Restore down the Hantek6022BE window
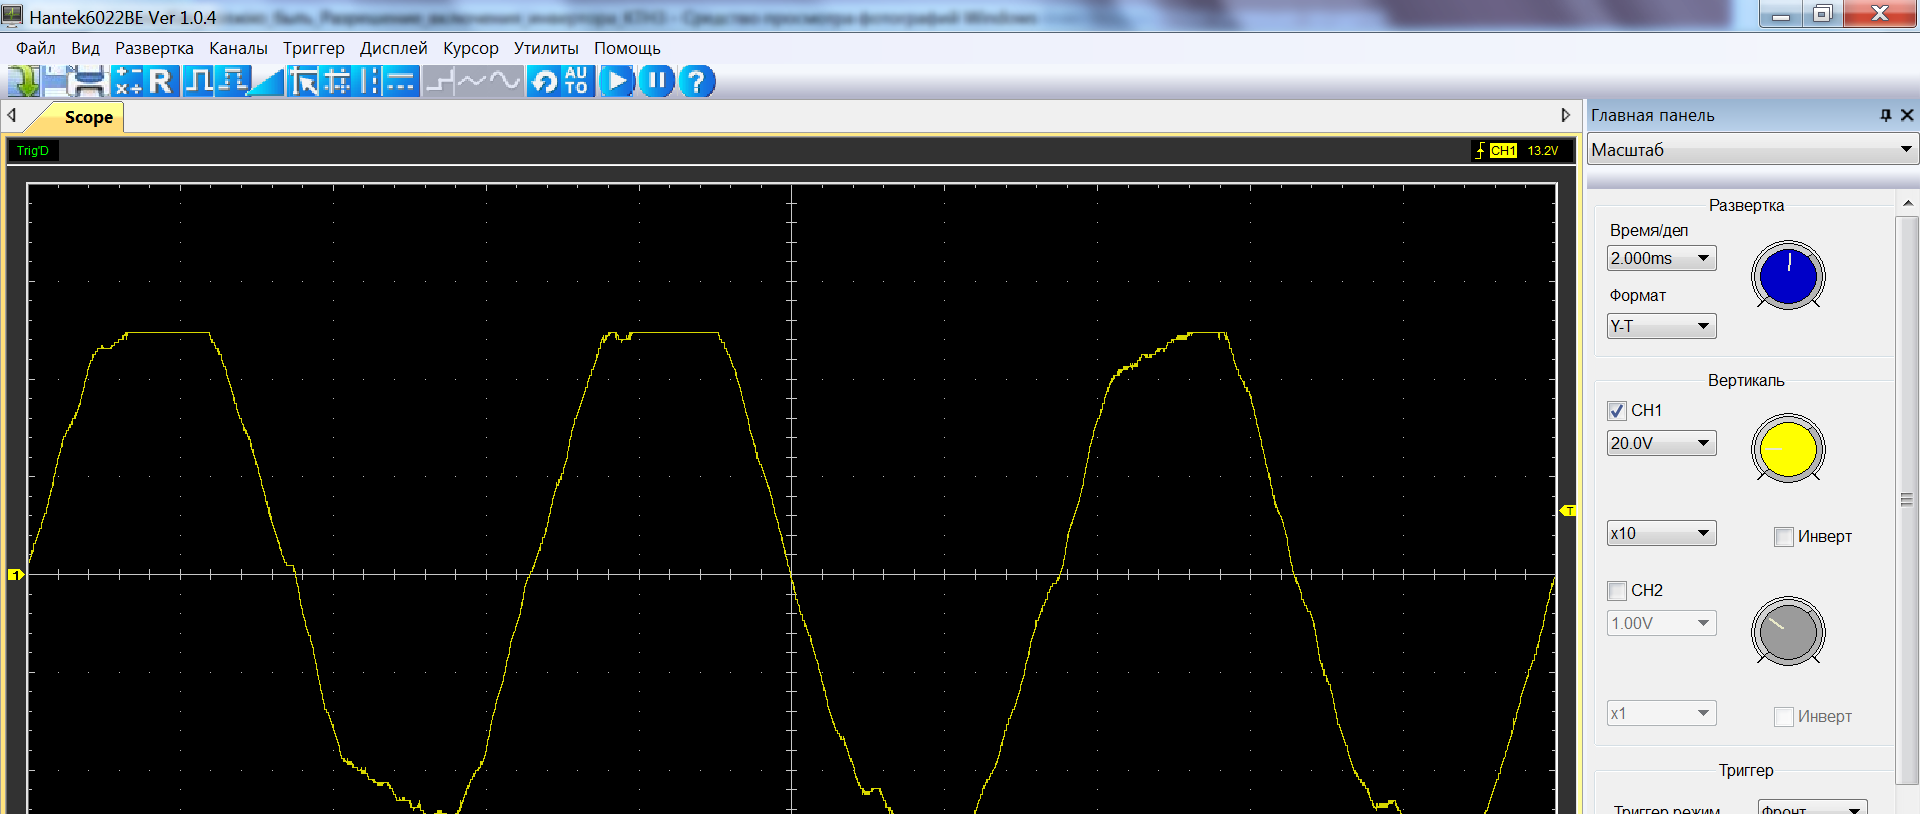Image resolution: width=1920 pixels, height=814 pixels. pyautogui.click(x=1822, y=14)
